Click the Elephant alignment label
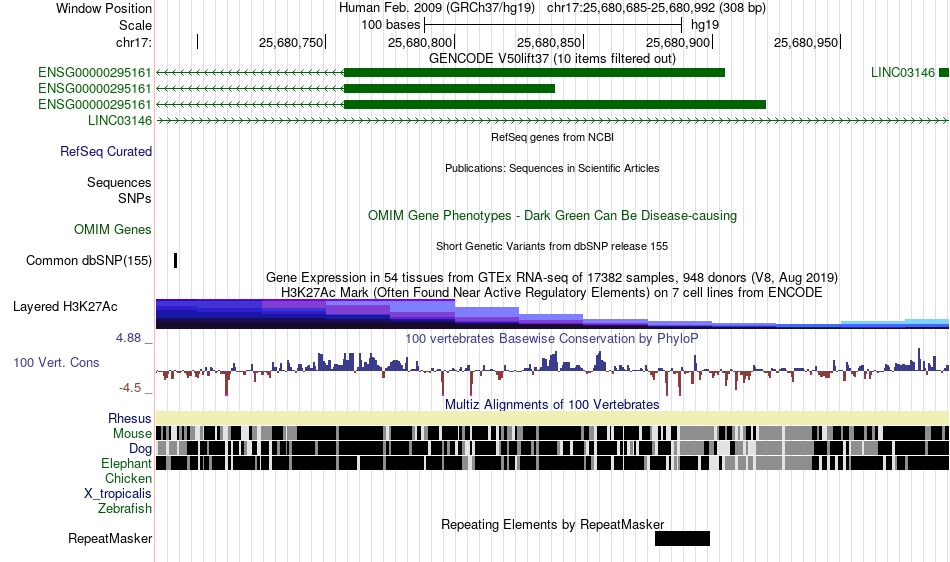The width and height of the screenshot is (950, 562). [126, 464]
